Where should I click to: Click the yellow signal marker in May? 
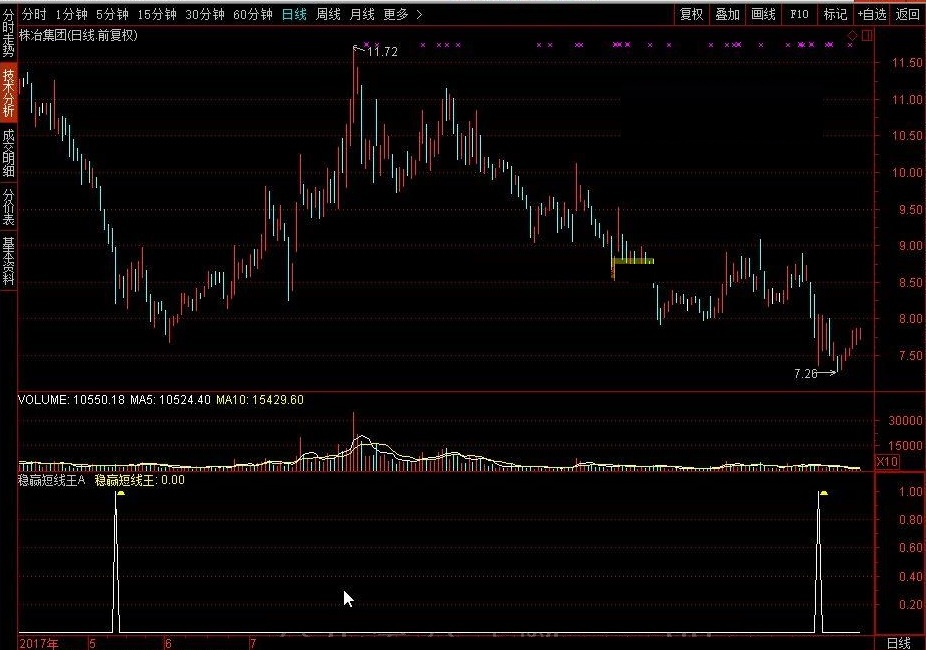120,493
